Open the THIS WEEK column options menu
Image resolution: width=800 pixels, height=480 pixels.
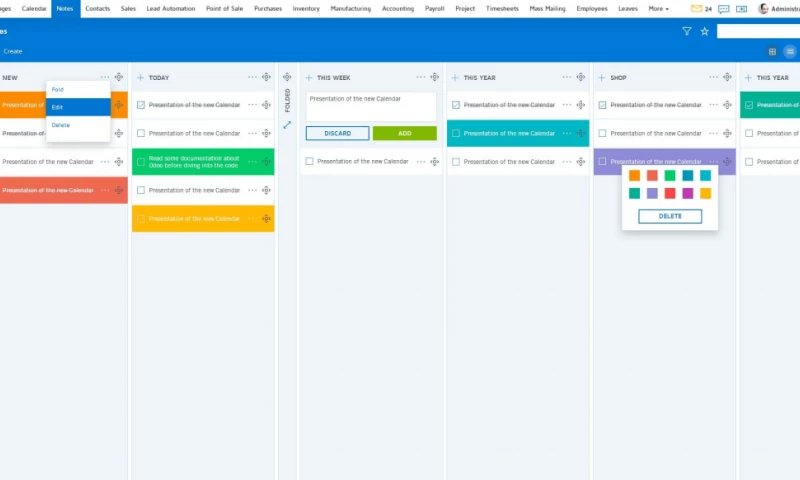click(x=421, y=77)
